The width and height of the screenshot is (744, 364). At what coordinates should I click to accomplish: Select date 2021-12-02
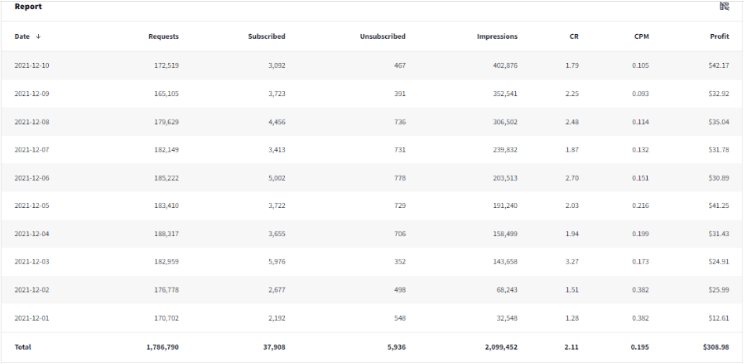tap(32, 289)
